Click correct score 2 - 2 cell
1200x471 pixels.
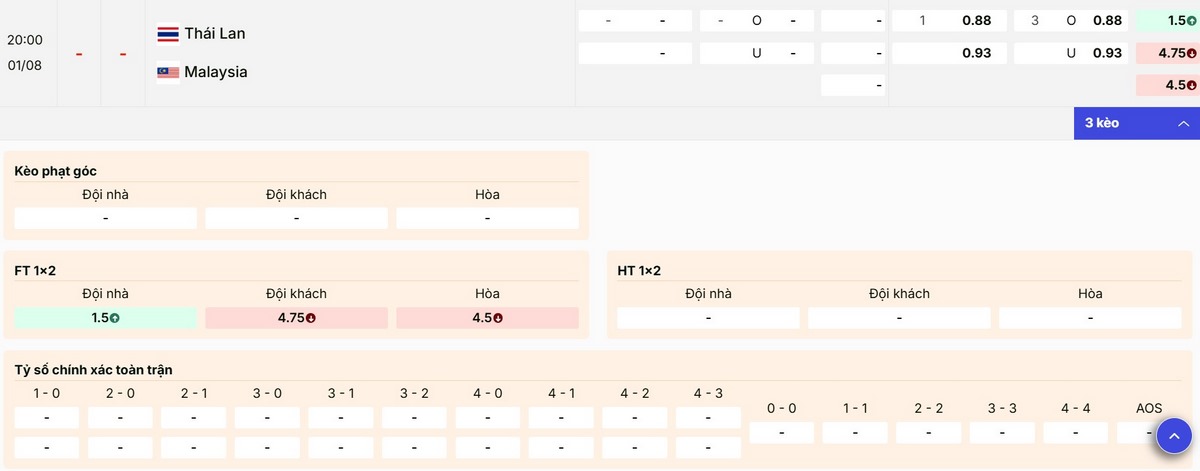tap(929, 433)
